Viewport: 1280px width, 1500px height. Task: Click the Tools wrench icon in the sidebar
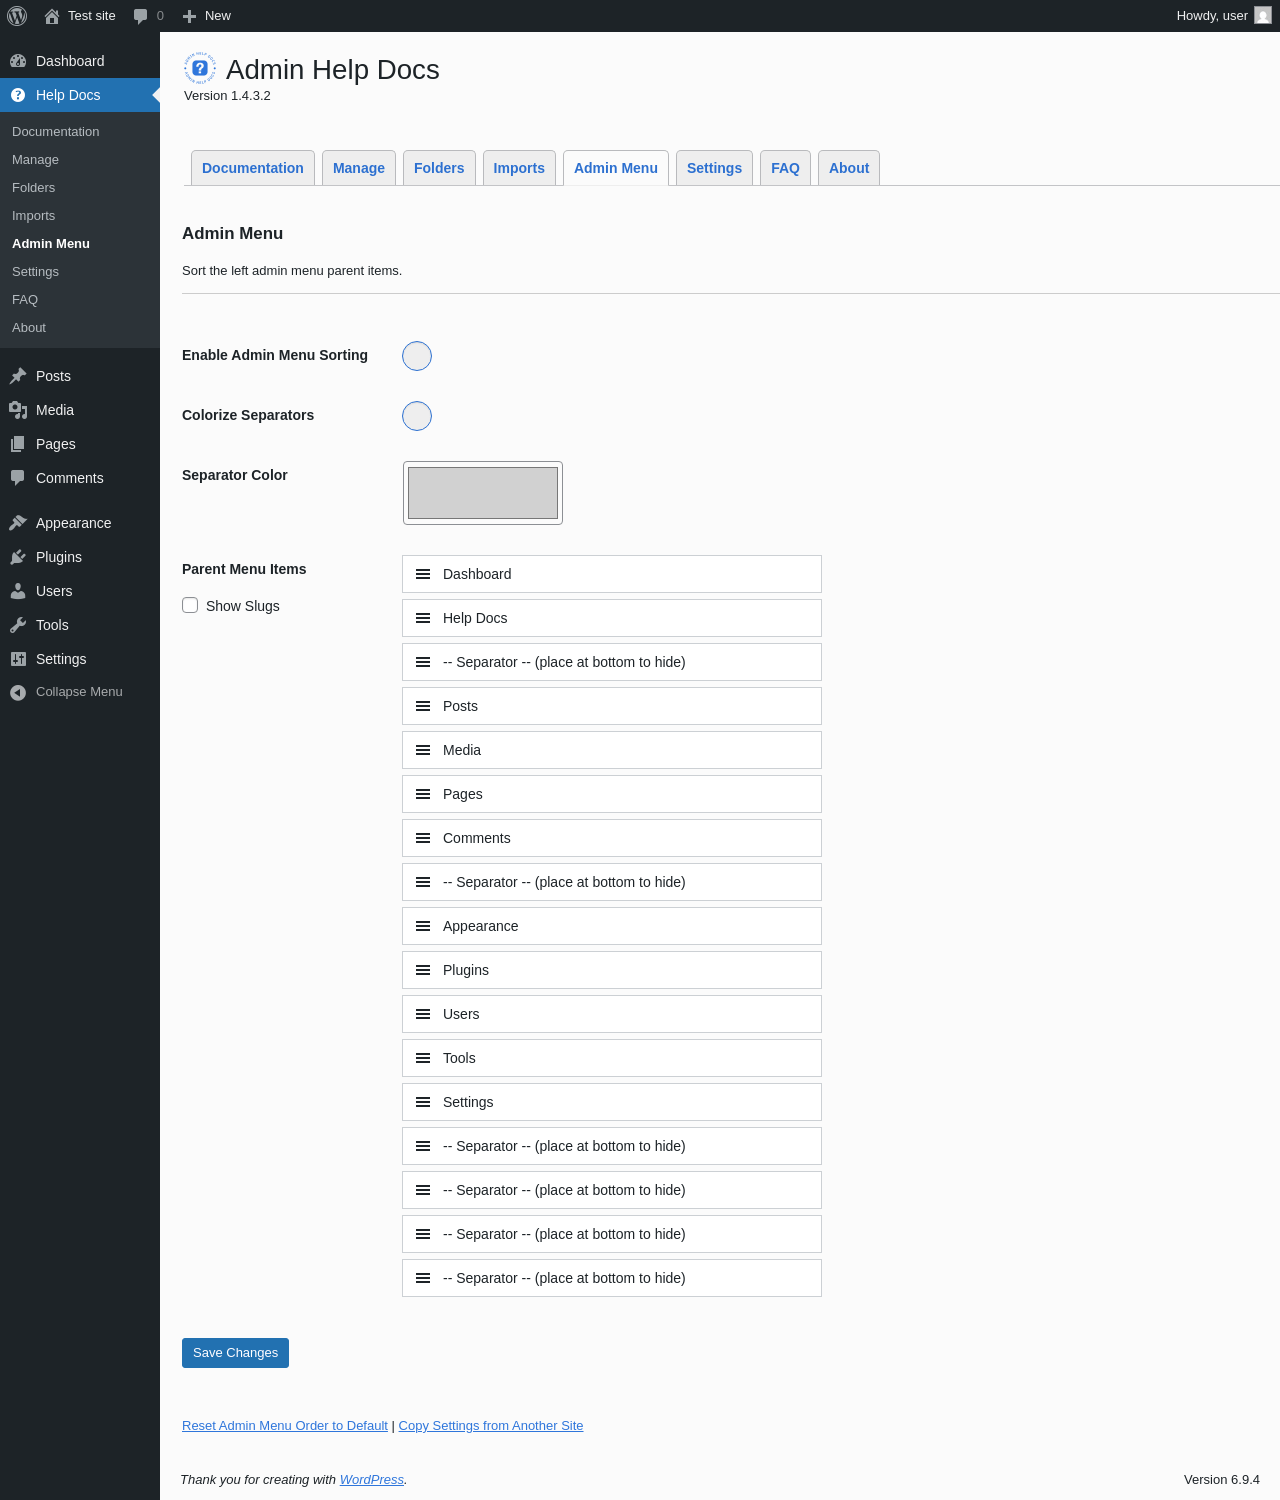[18, 625]
